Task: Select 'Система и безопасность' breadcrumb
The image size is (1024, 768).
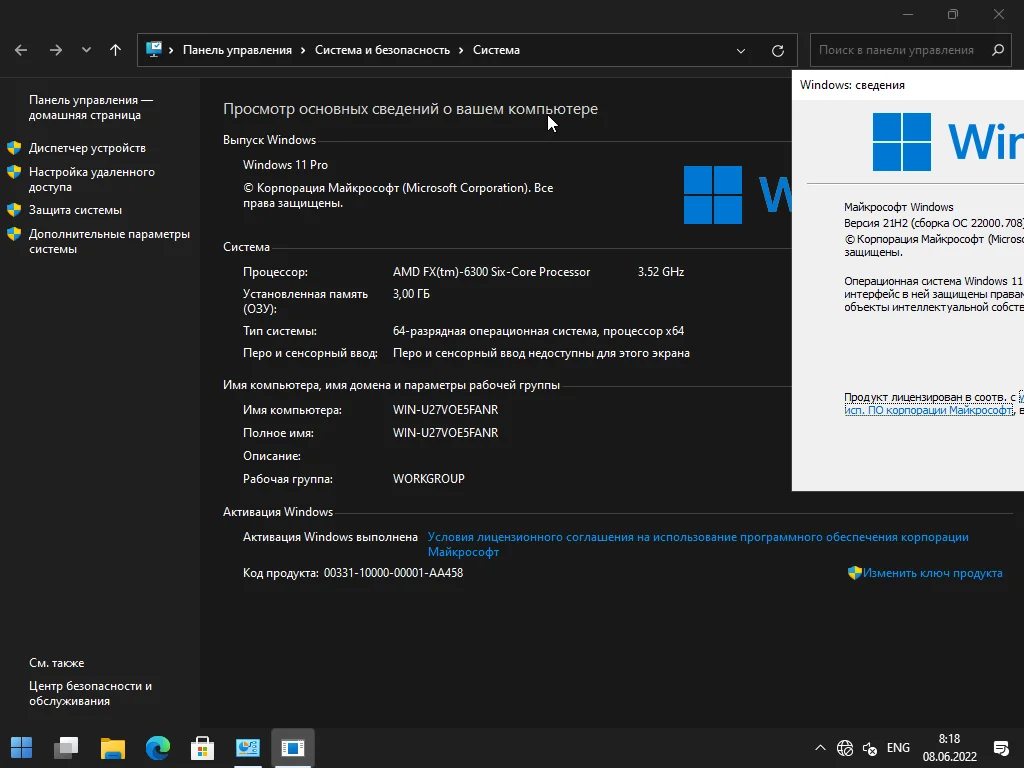Action: tap(382, 50)
